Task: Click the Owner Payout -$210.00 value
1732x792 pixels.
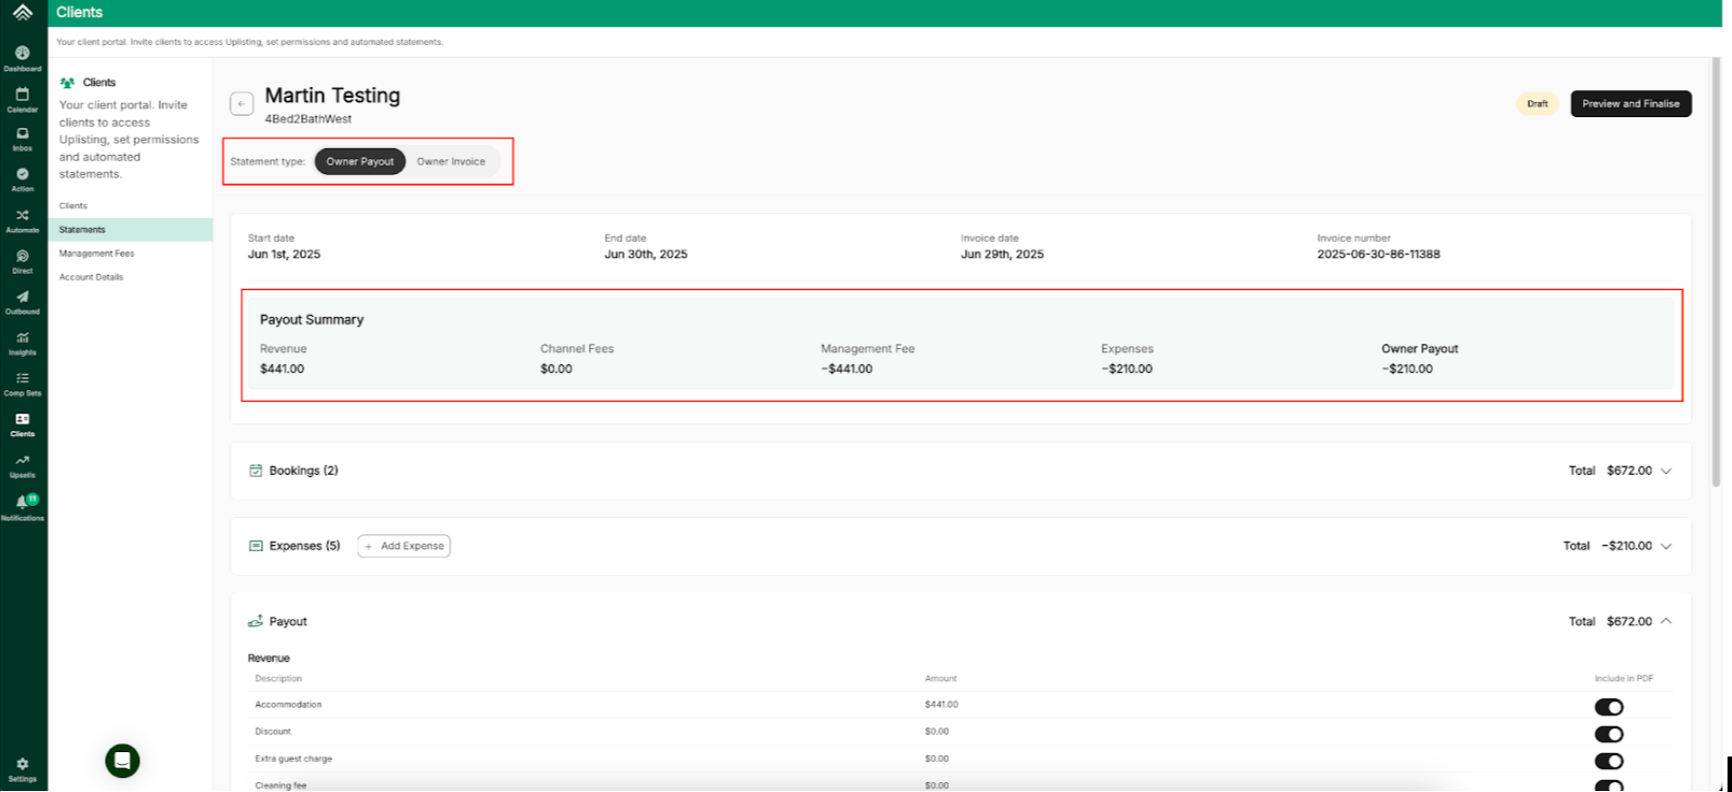Action: 1407,369
